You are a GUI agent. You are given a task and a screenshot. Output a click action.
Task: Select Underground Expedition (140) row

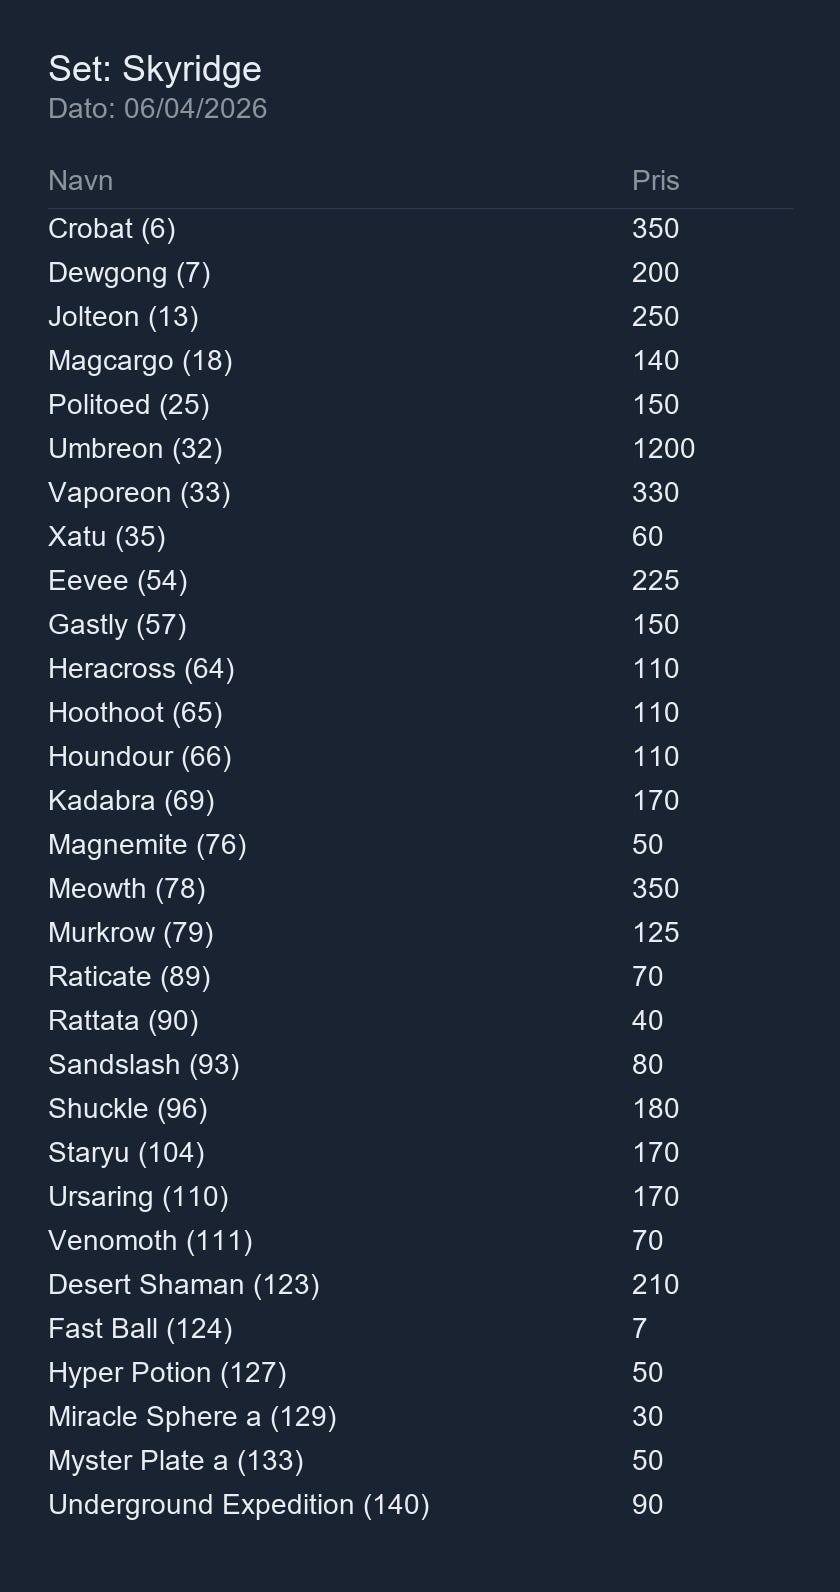pos(420,1505)
